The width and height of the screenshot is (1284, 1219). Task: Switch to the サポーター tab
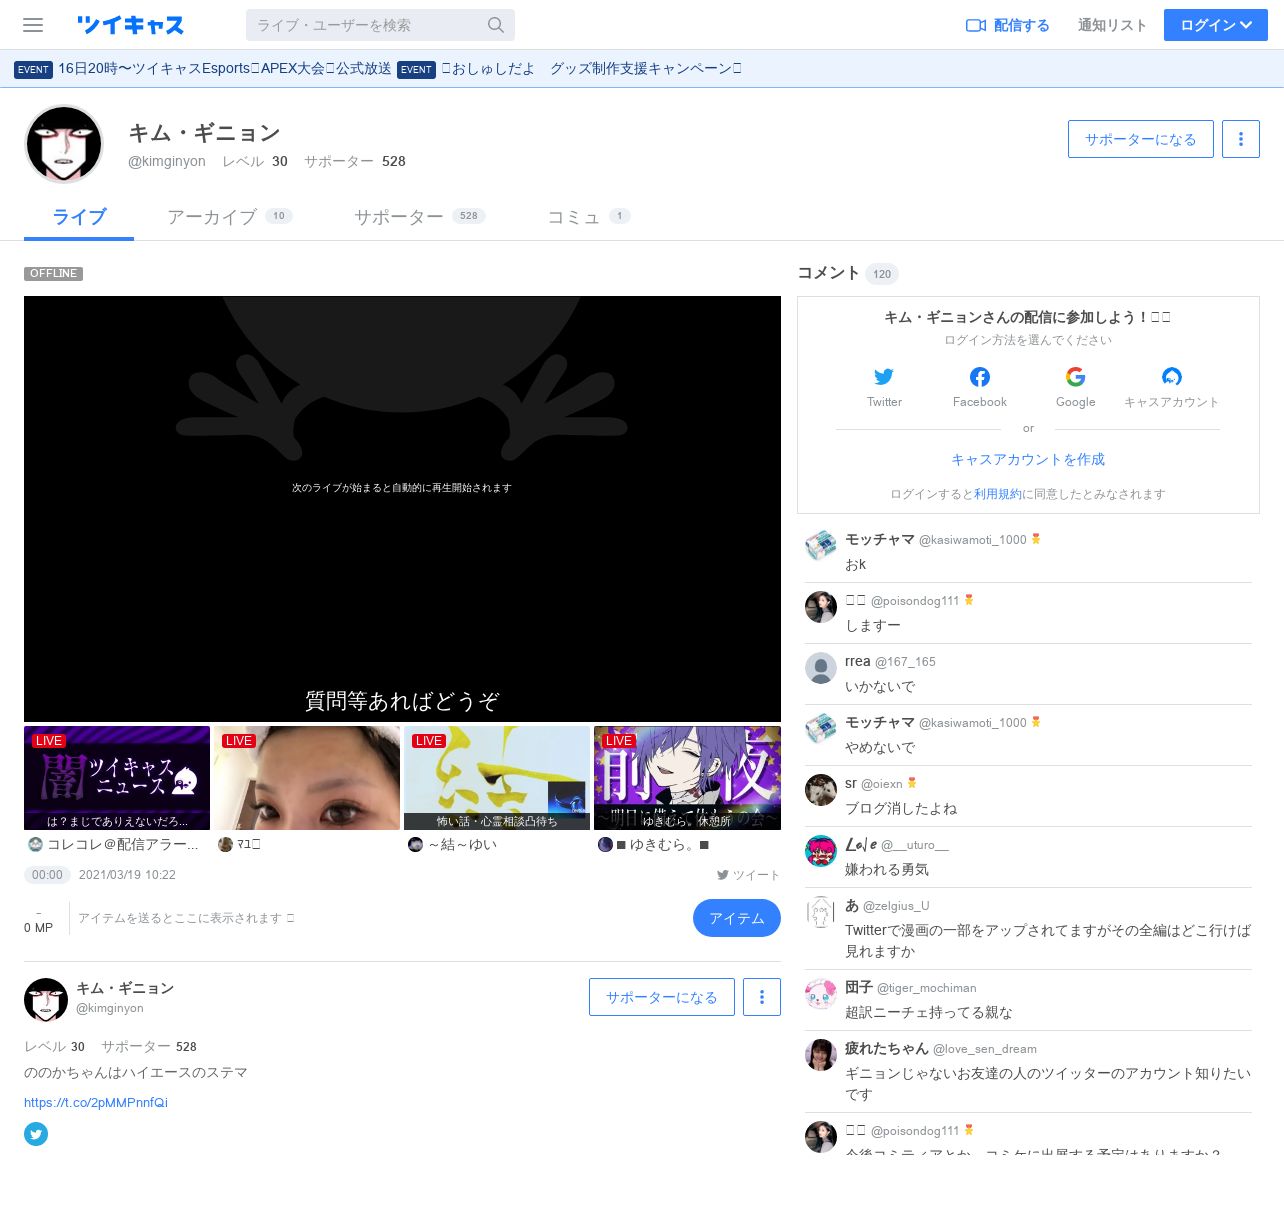tap(399, 217)
